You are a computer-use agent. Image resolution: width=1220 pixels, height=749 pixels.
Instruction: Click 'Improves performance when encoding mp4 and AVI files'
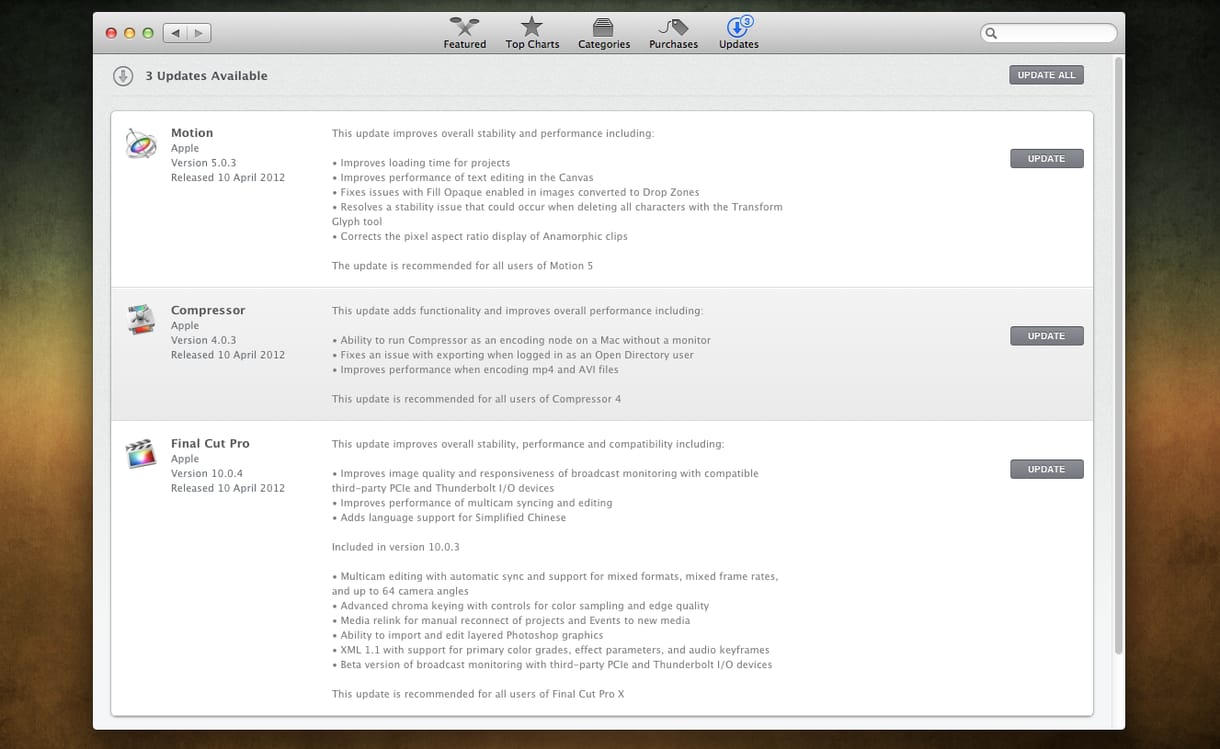tap(475, 370)
